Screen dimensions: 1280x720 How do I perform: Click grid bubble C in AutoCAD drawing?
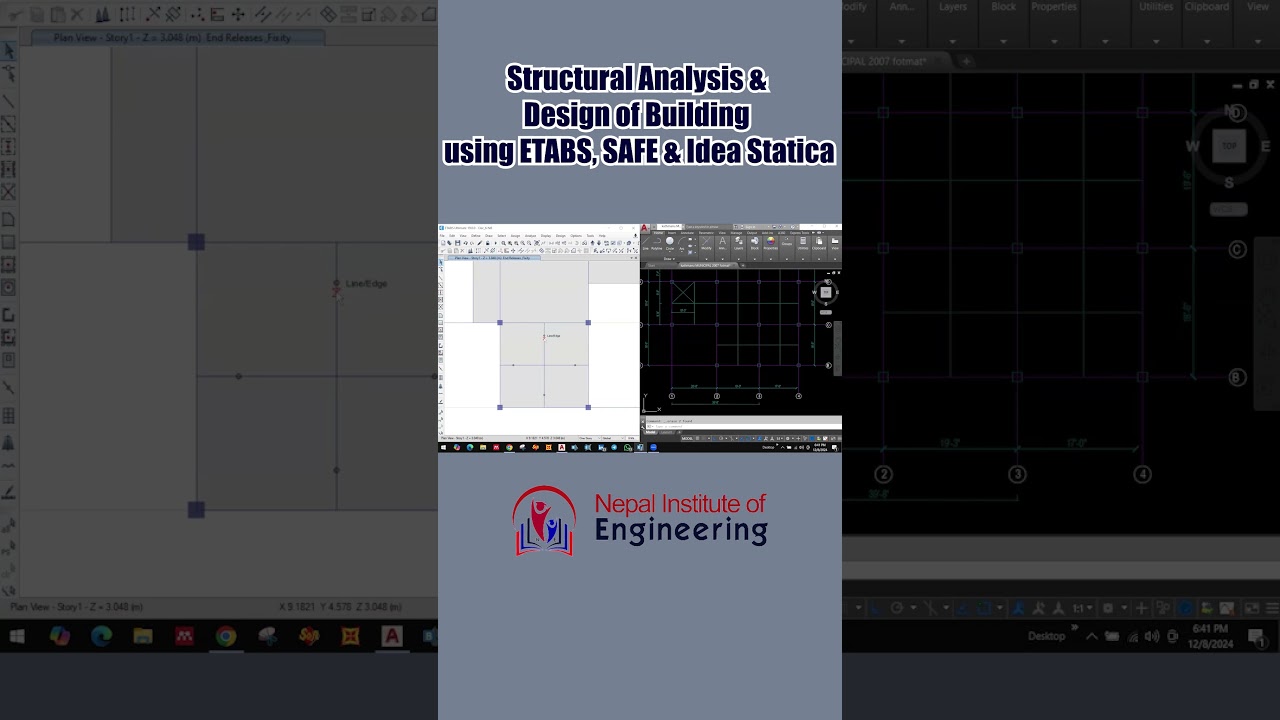point(1237,249)
